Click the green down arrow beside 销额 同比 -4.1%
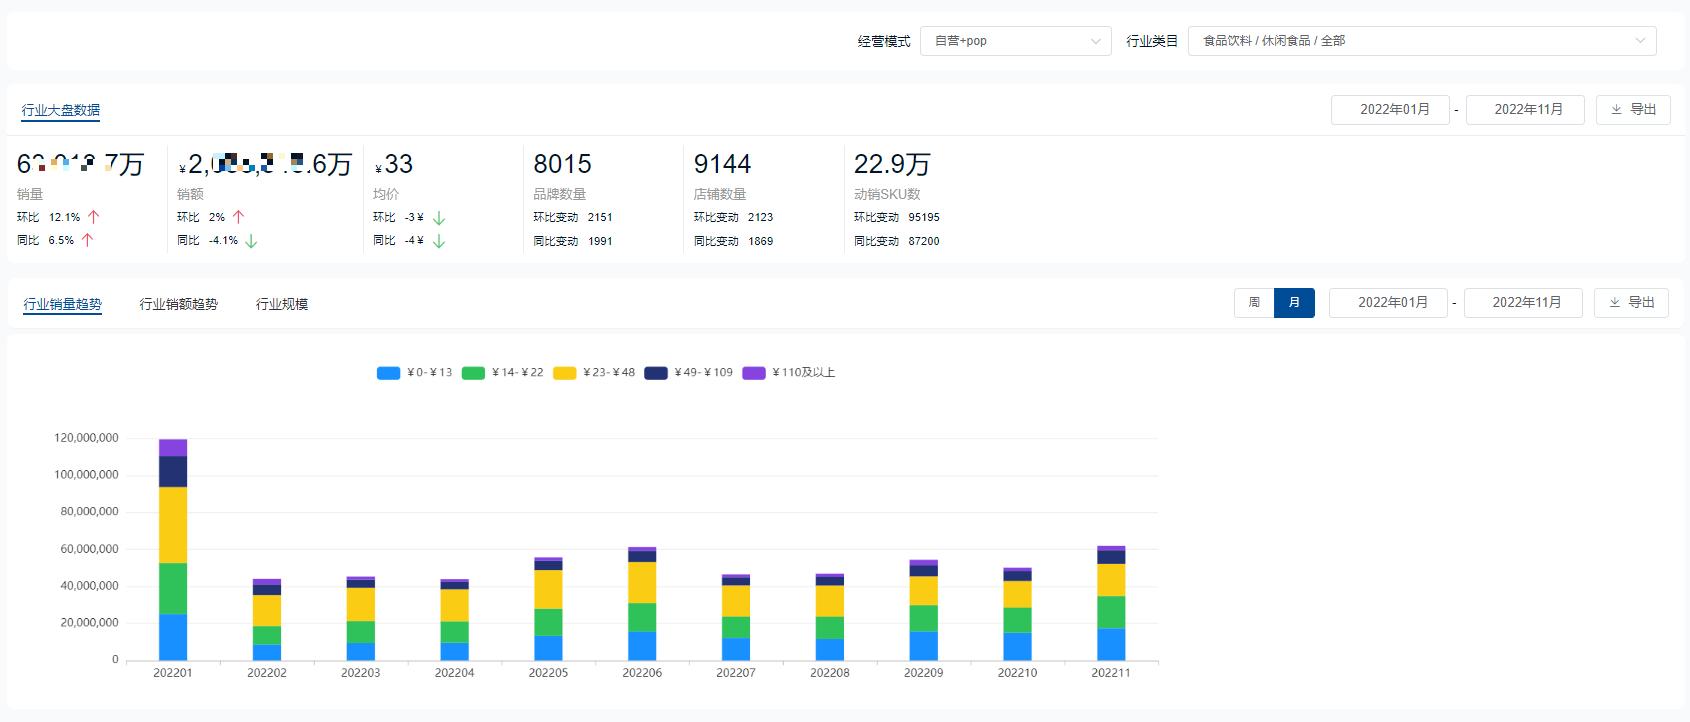This screenshot has width=1690, height=722. pos(251,241)
